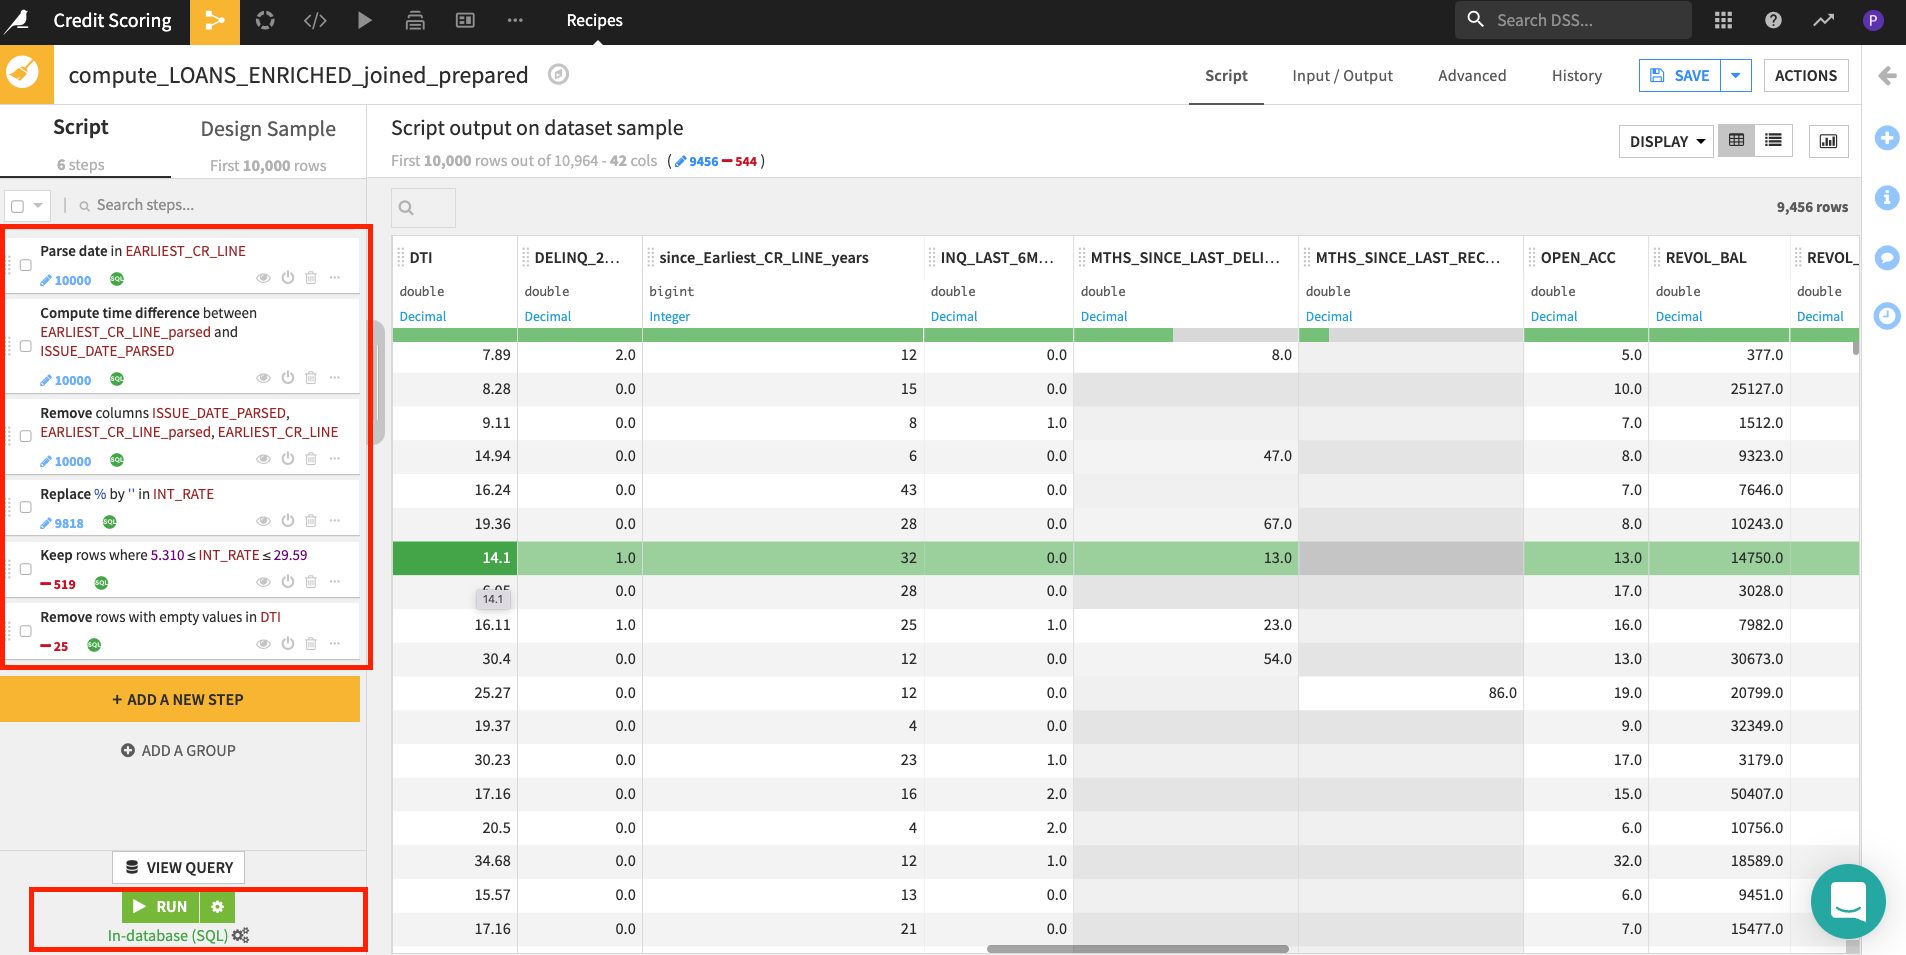1906x955 pixels.
Task: Click the help question mark icon
Action: [x=1773, y=21]
